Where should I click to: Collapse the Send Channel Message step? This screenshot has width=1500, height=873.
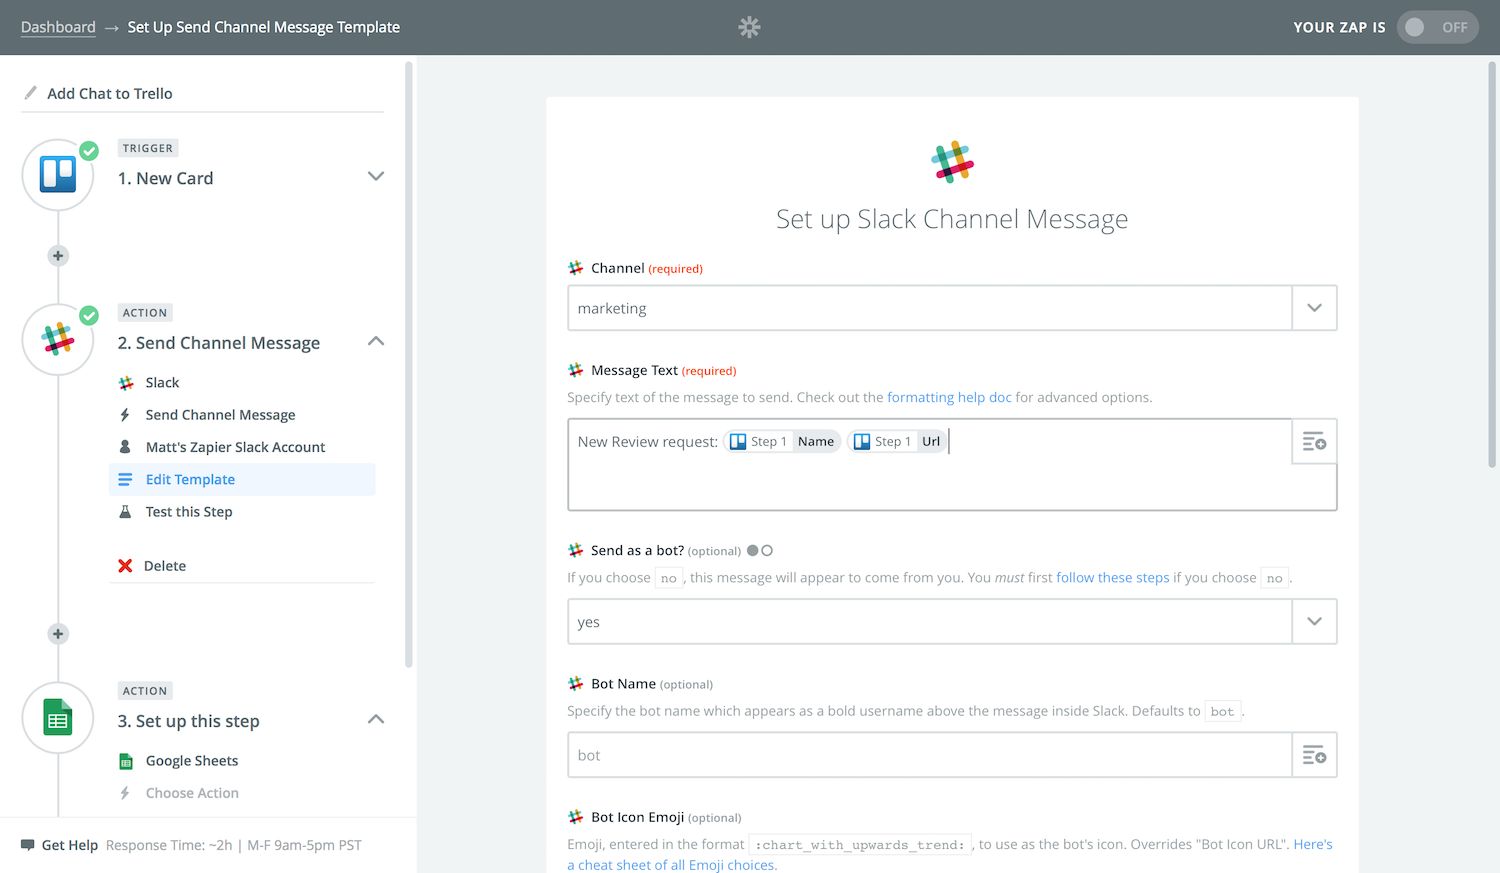tap(376, 342)
